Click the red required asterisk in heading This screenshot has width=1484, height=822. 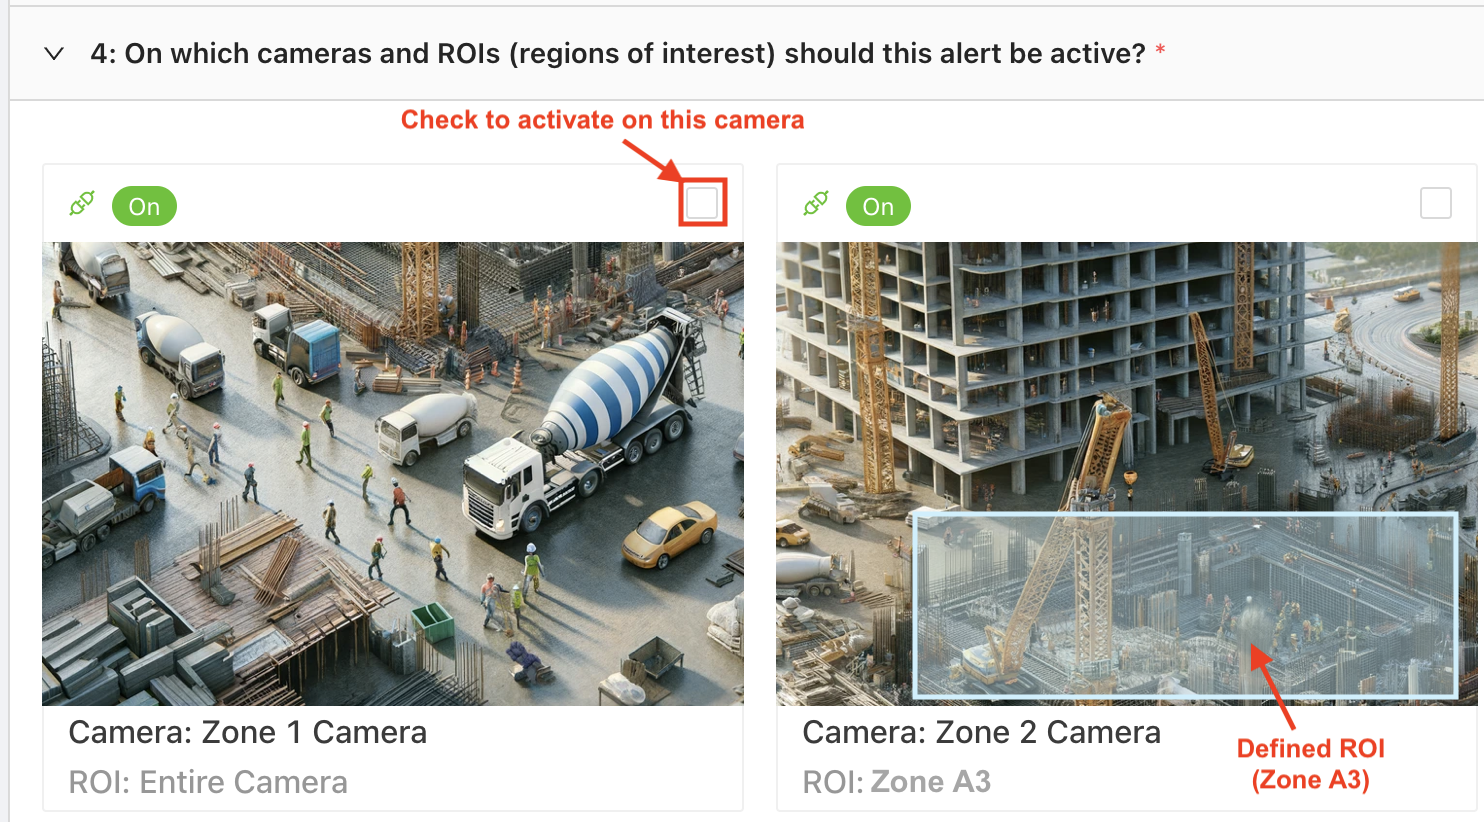(x=1160, y=50)
